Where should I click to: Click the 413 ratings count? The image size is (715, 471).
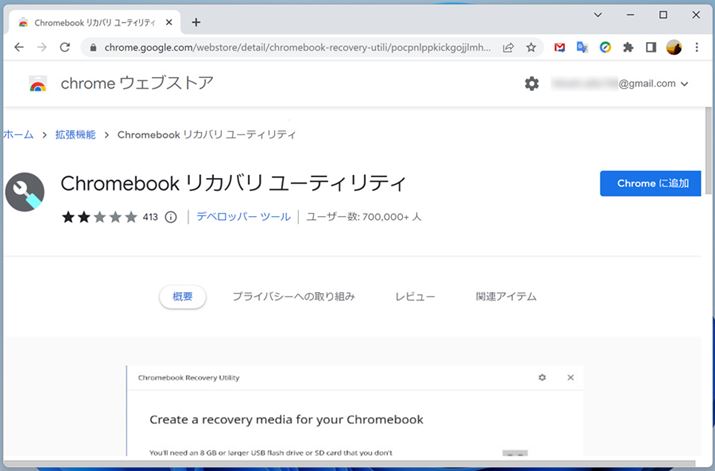click(x=150, y=217)
